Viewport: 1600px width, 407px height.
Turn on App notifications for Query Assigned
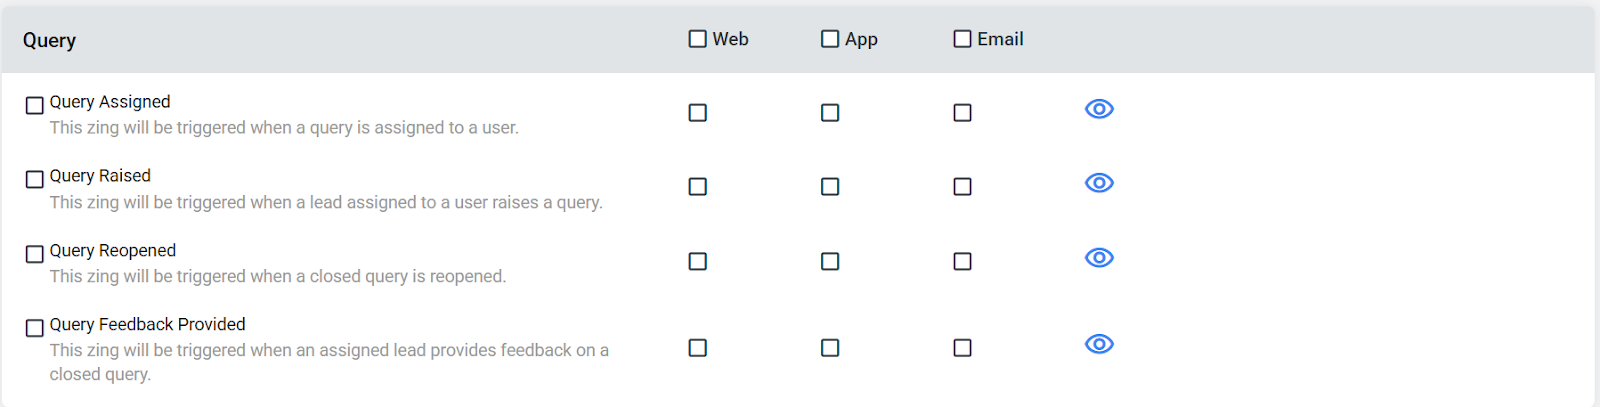[830, 113]
